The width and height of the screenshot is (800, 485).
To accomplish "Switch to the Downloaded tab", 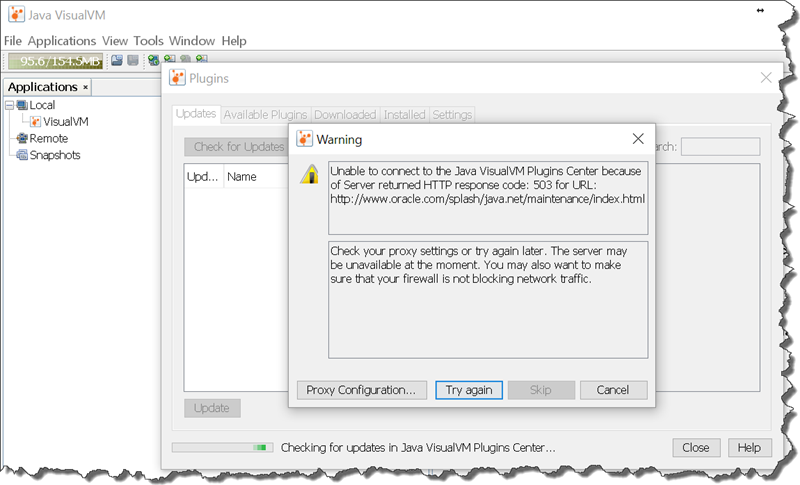I will pos(345,115).
